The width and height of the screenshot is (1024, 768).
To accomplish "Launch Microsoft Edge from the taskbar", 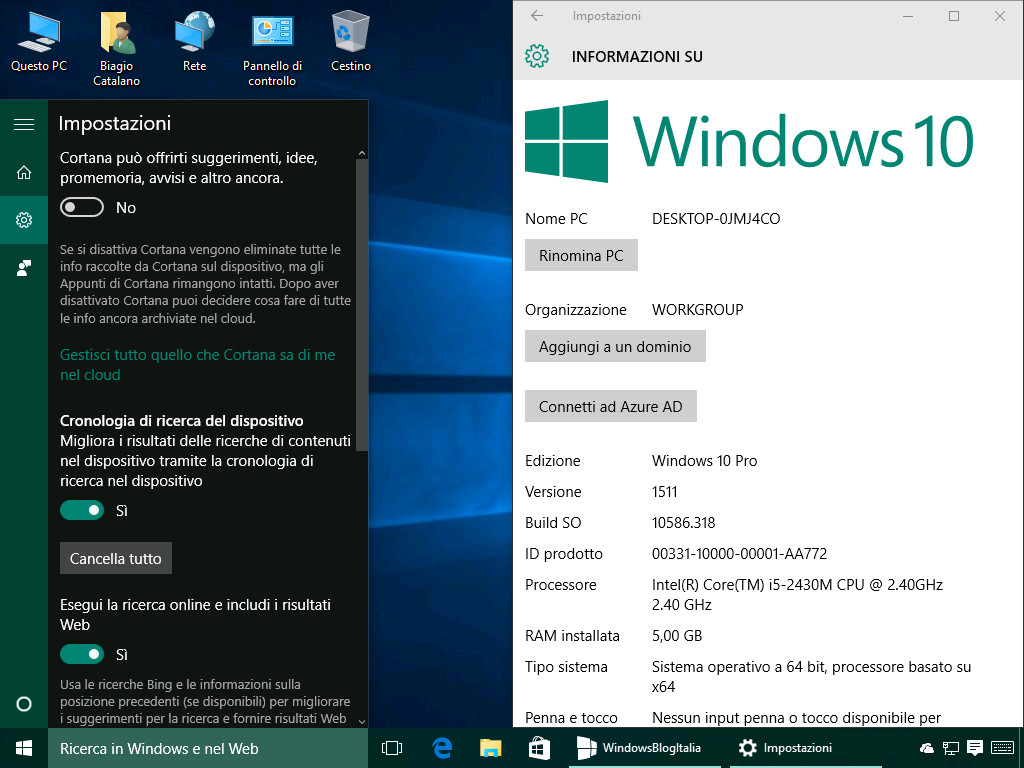I will pyautogui.click(x=442, y=748).
